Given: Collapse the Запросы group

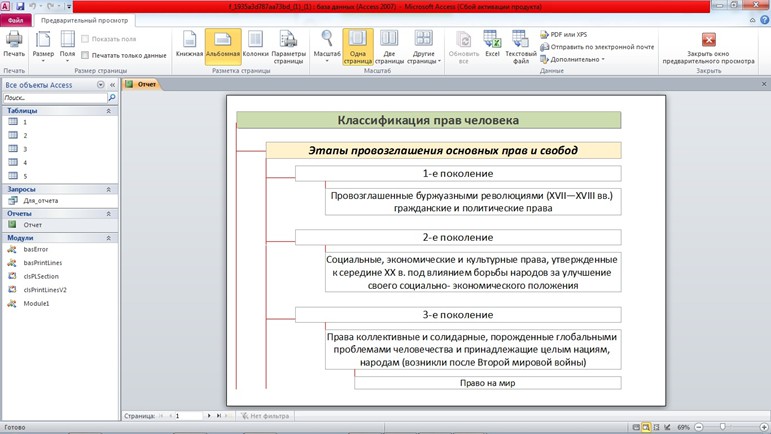Looking at the screenshot, I should pos(109,189).
